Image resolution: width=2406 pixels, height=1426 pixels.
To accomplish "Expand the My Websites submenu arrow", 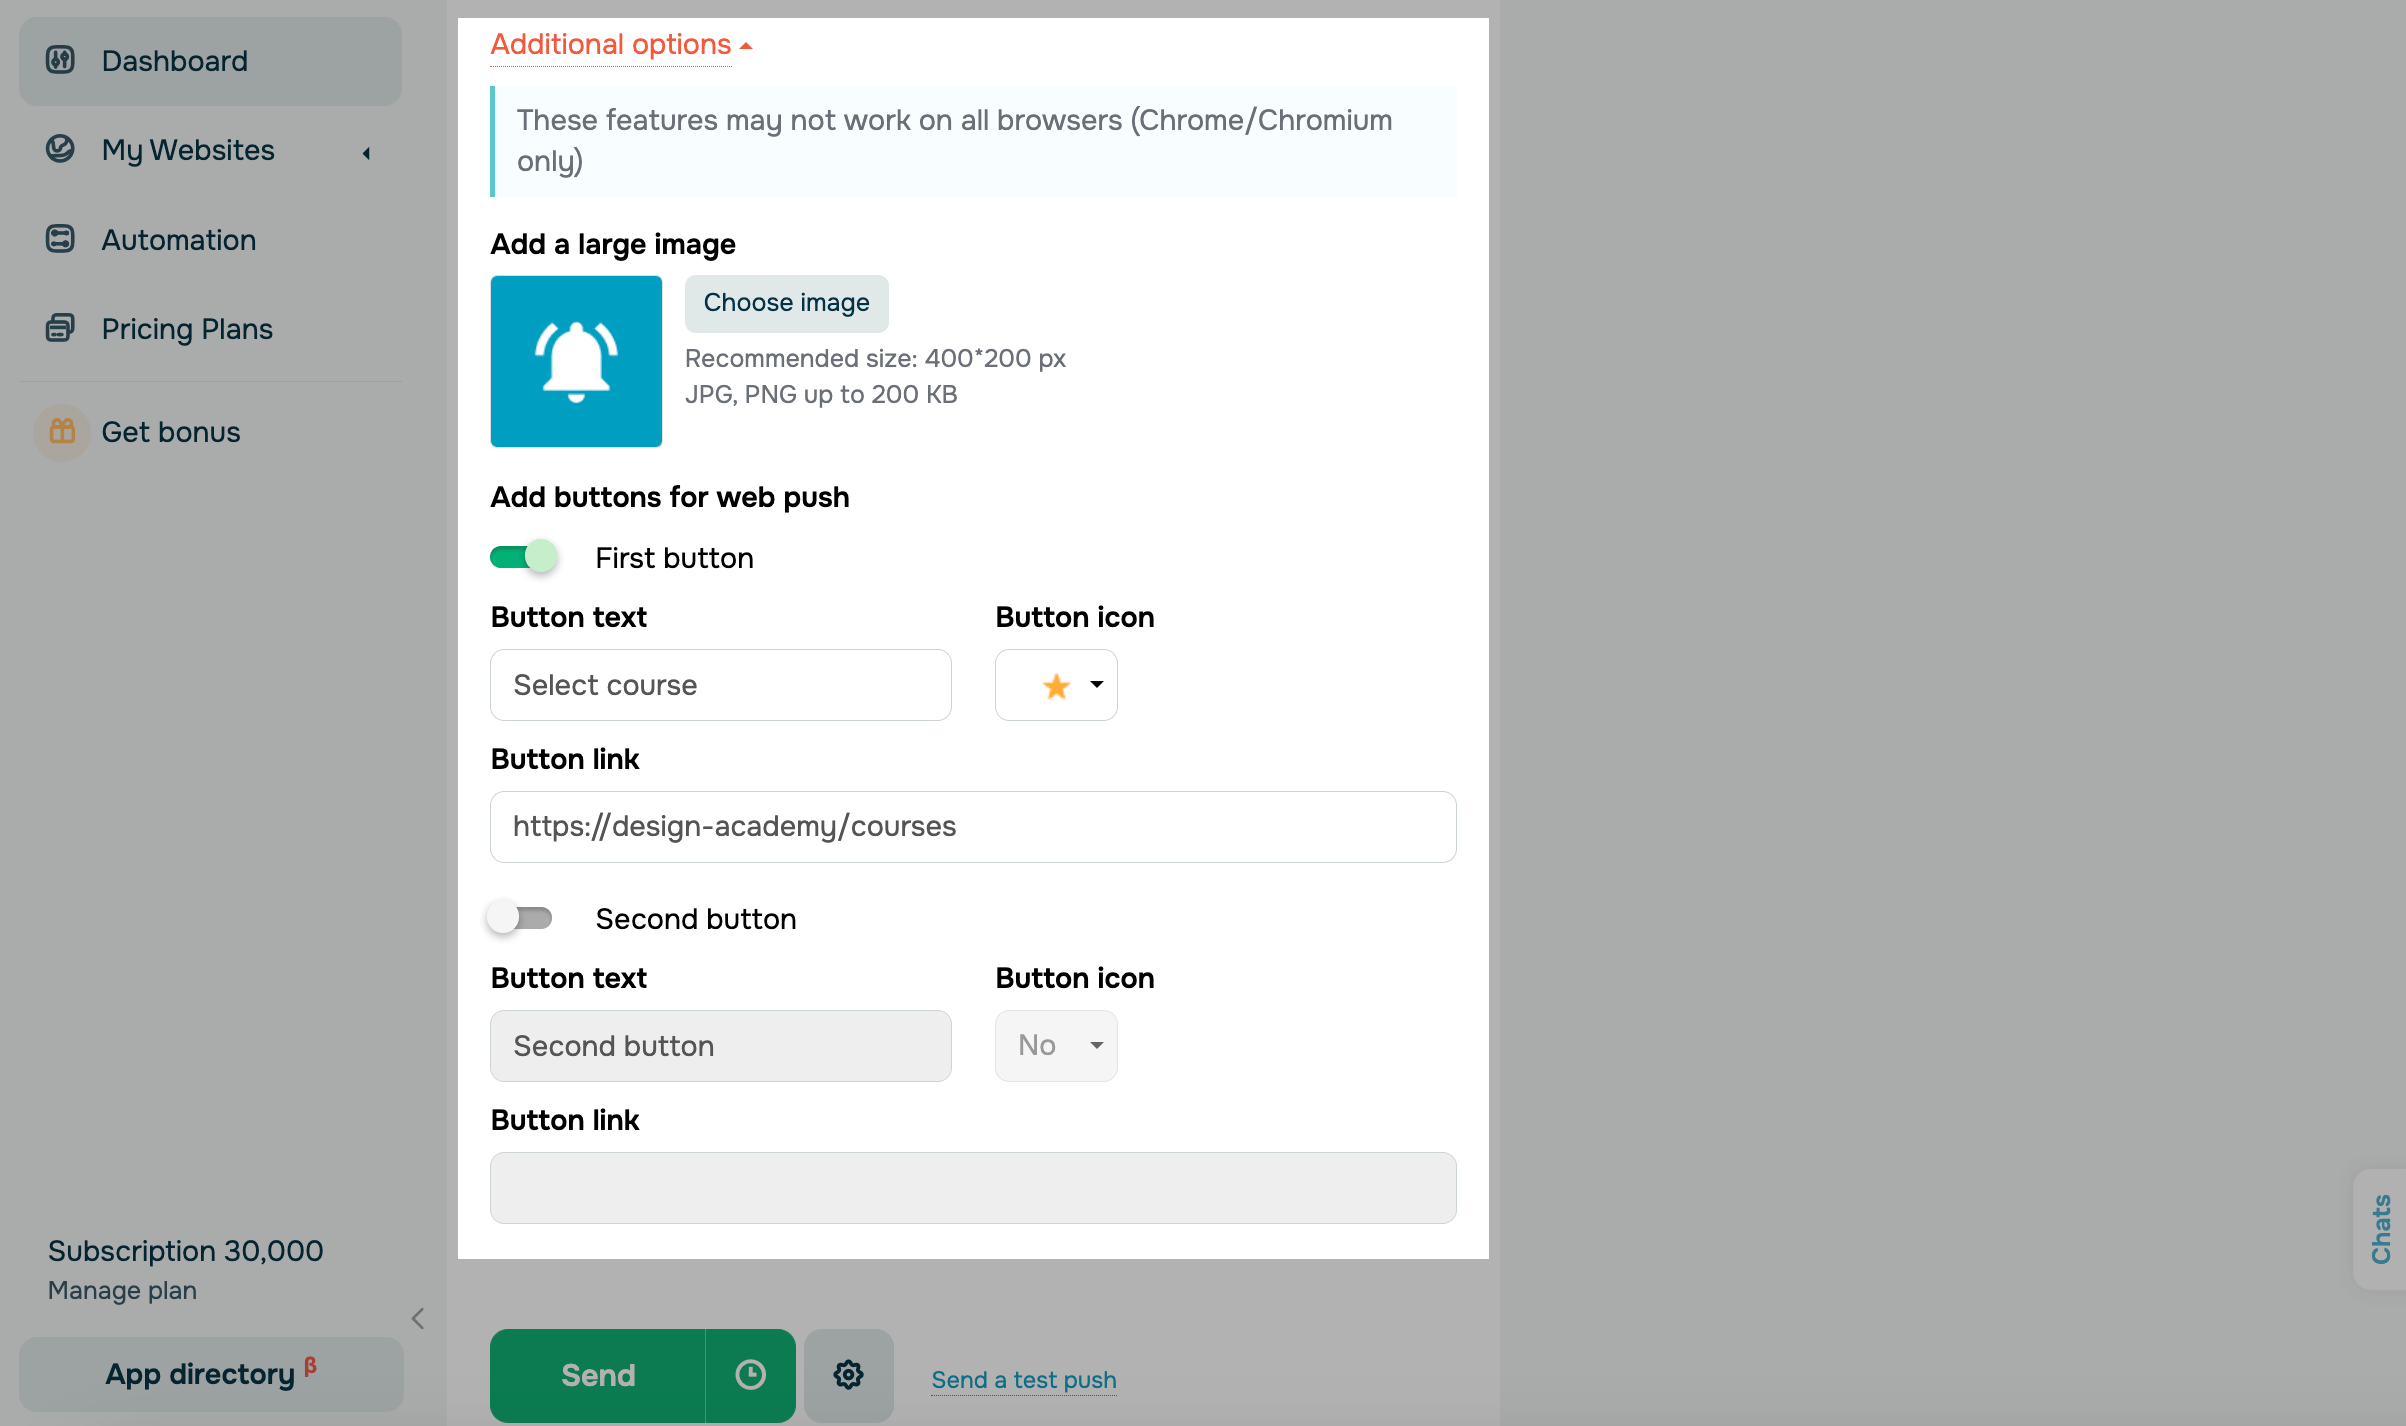I will (367, 153).
